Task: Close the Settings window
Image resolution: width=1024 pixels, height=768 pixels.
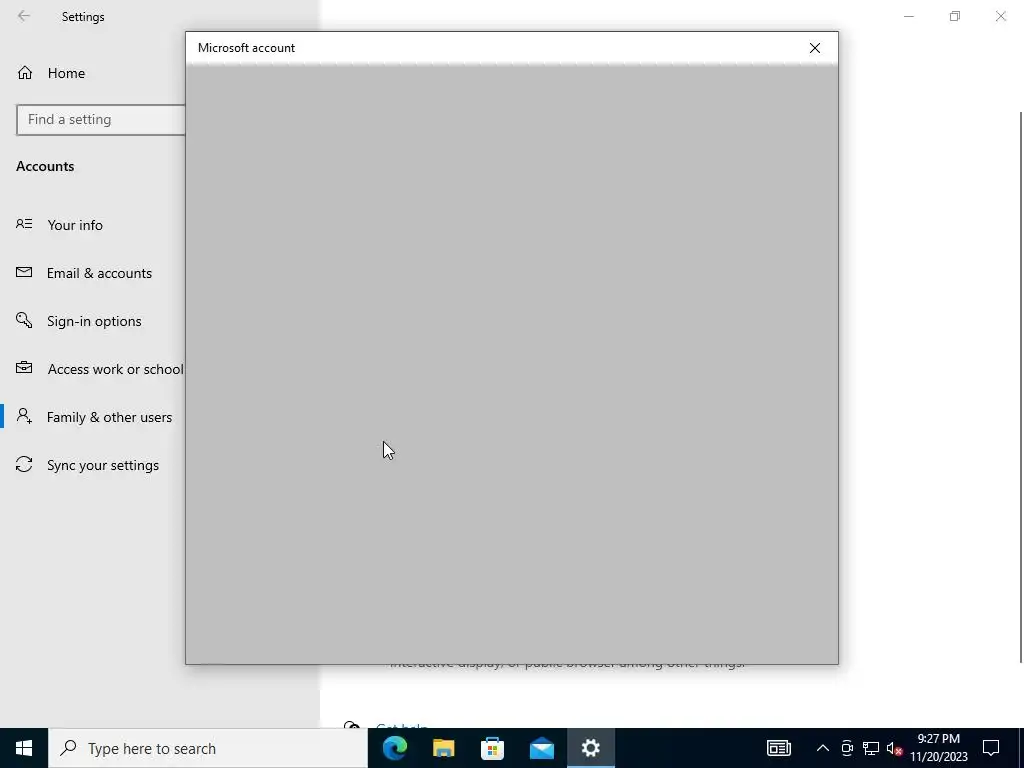Action: tap(1000, 16)
